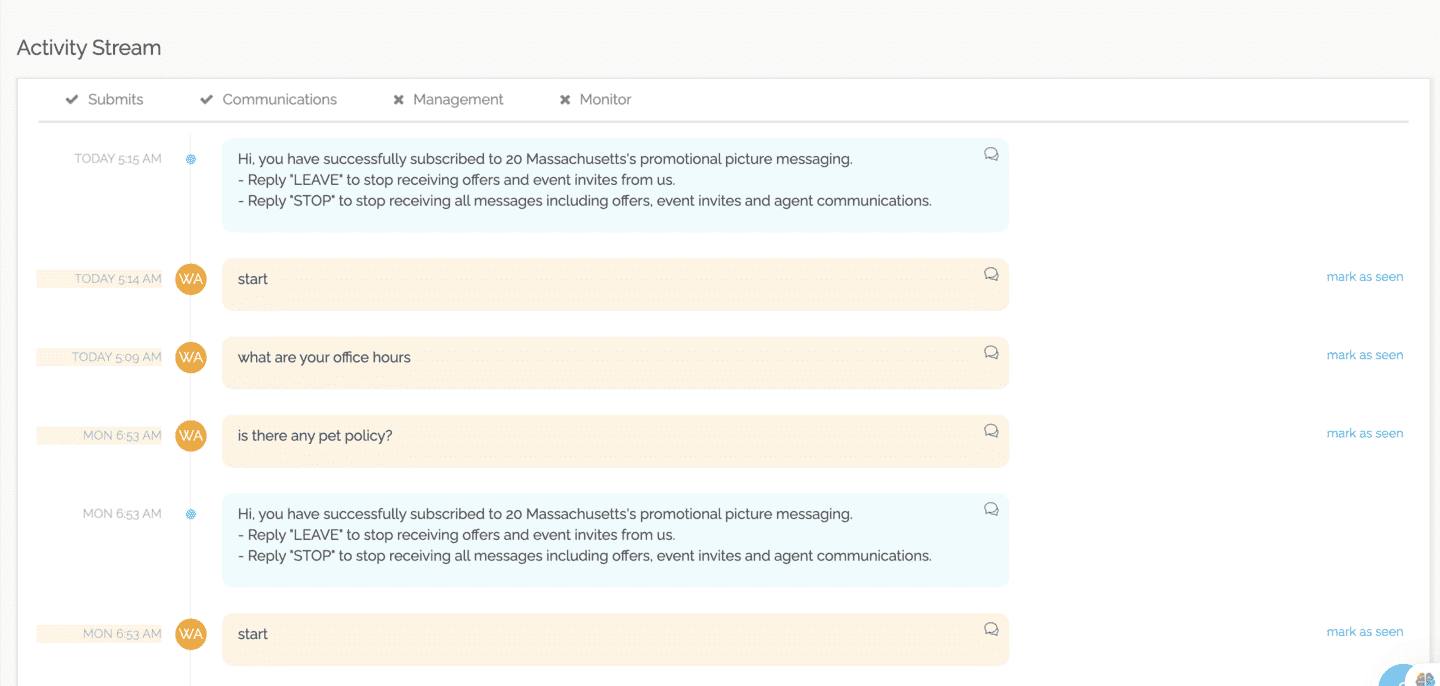Screen dimensions: 1440x686
Task: Open comment icon on pet policy message
Action: [x=991, y=430]
